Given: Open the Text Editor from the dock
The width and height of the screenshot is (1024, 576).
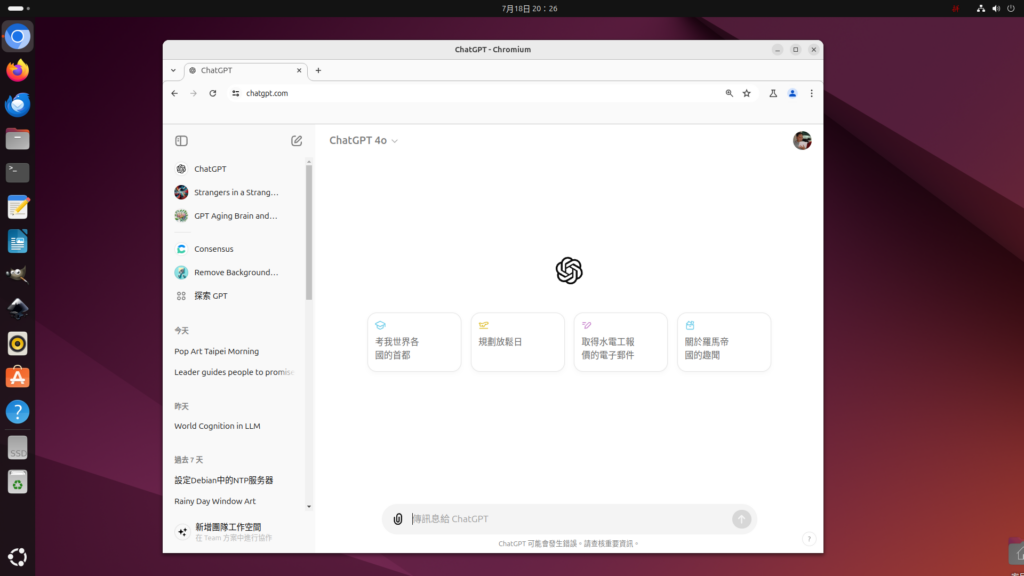Looking at the screenshot, I should [18, 207].
